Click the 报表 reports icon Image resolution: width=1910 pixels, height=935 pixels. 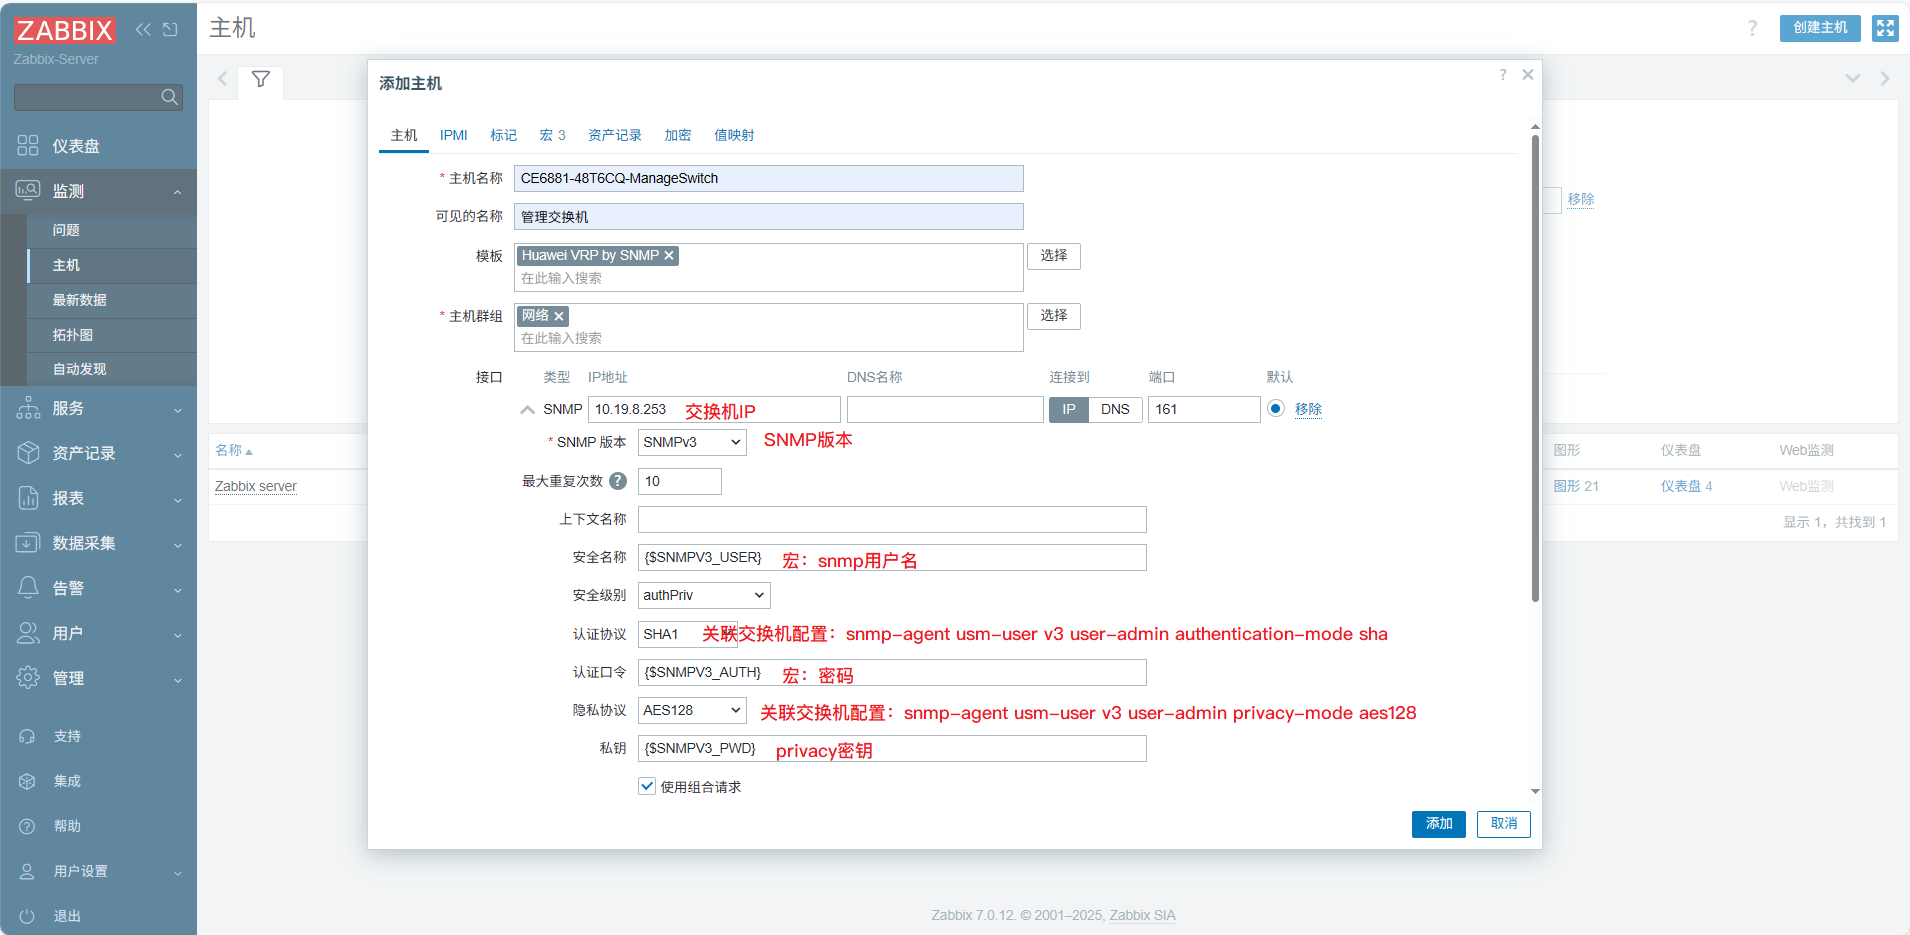tap(28, 498)
